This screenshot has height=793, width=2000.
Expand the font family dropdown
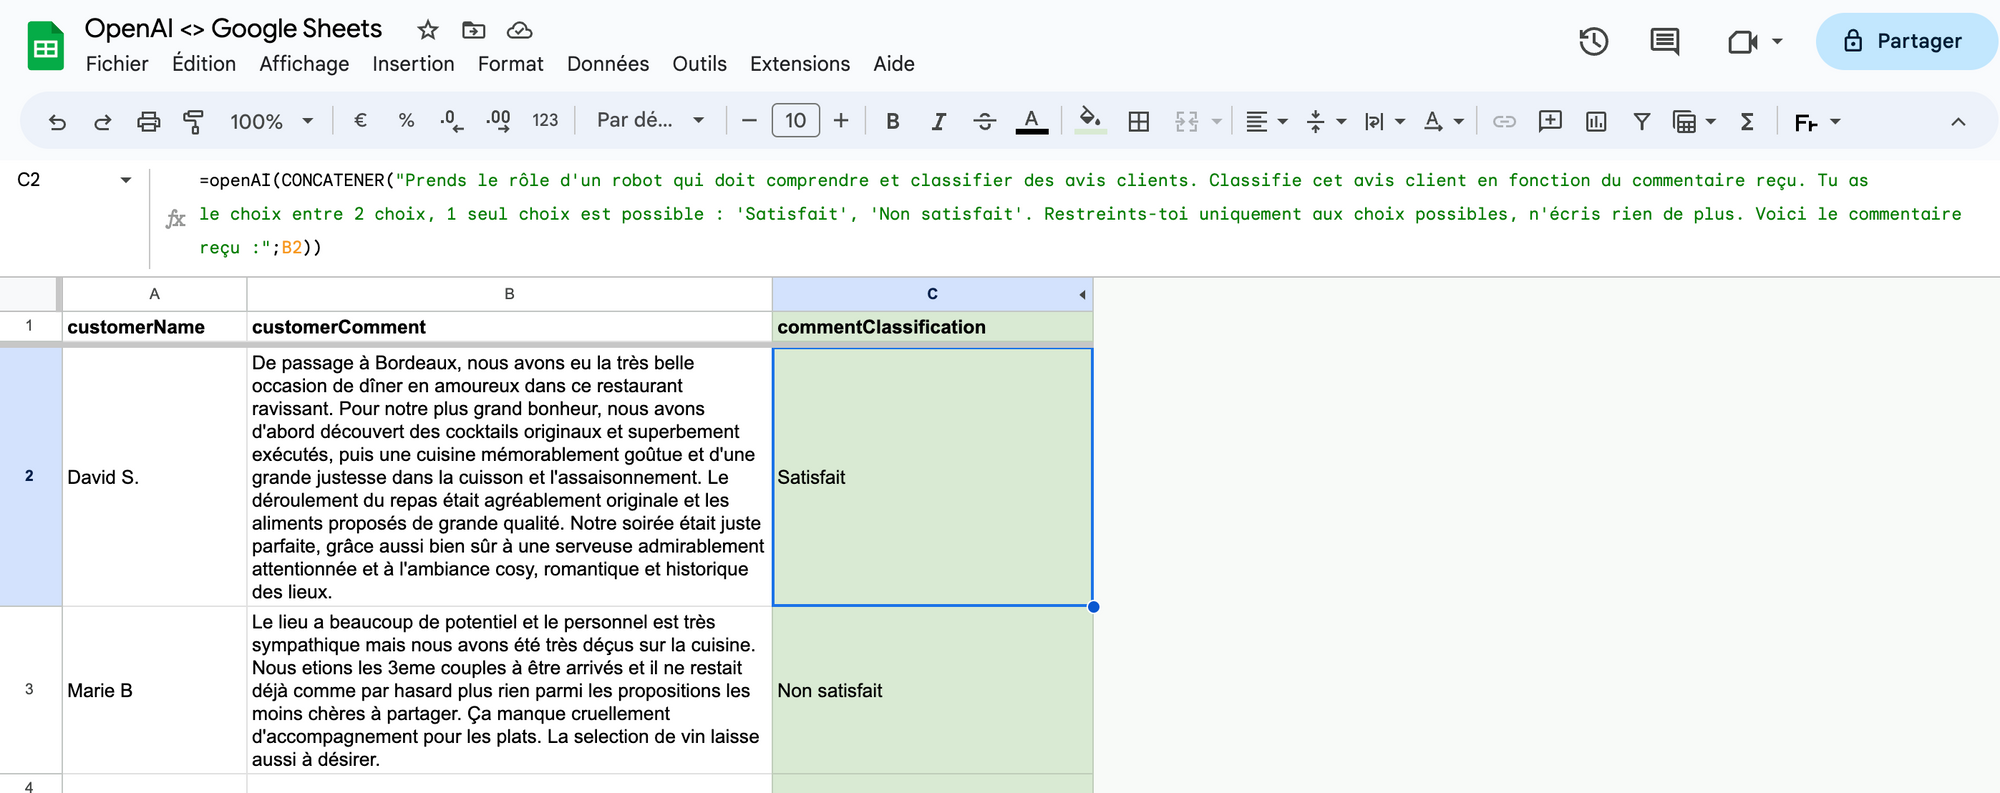(x=650, y=121)
